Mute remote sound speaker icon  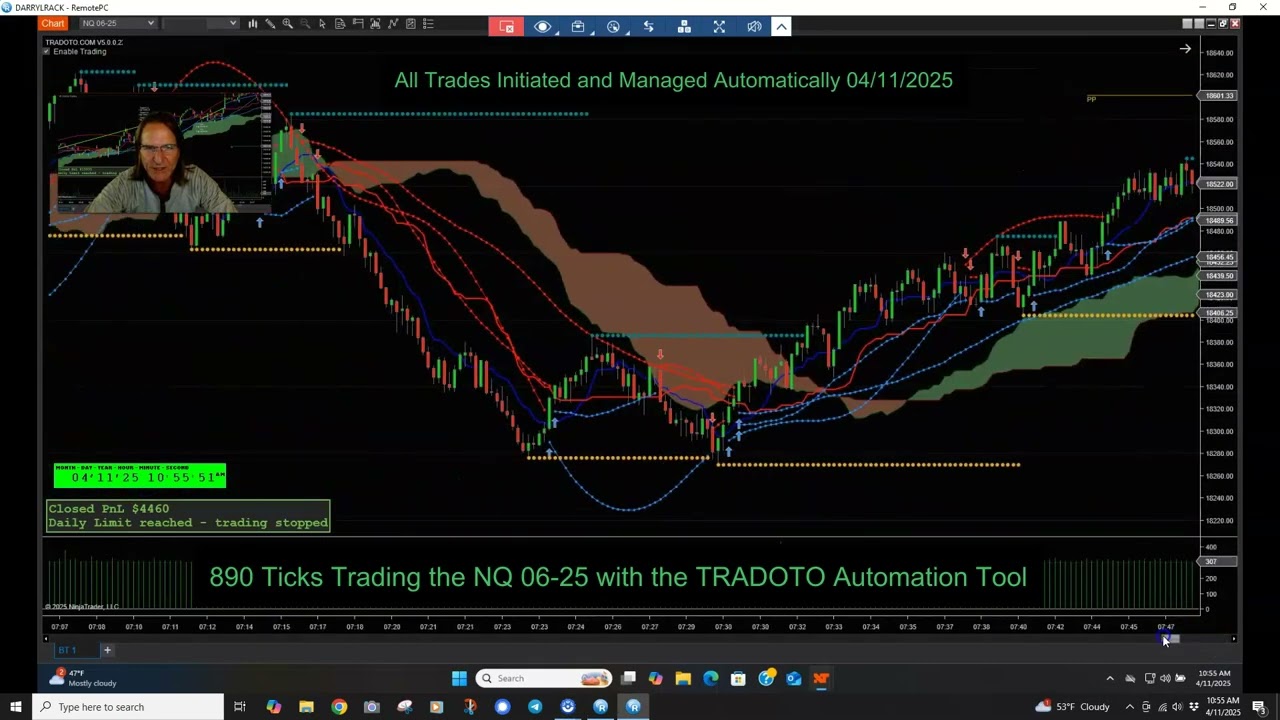pyautogui.click(x=754, y=27)
